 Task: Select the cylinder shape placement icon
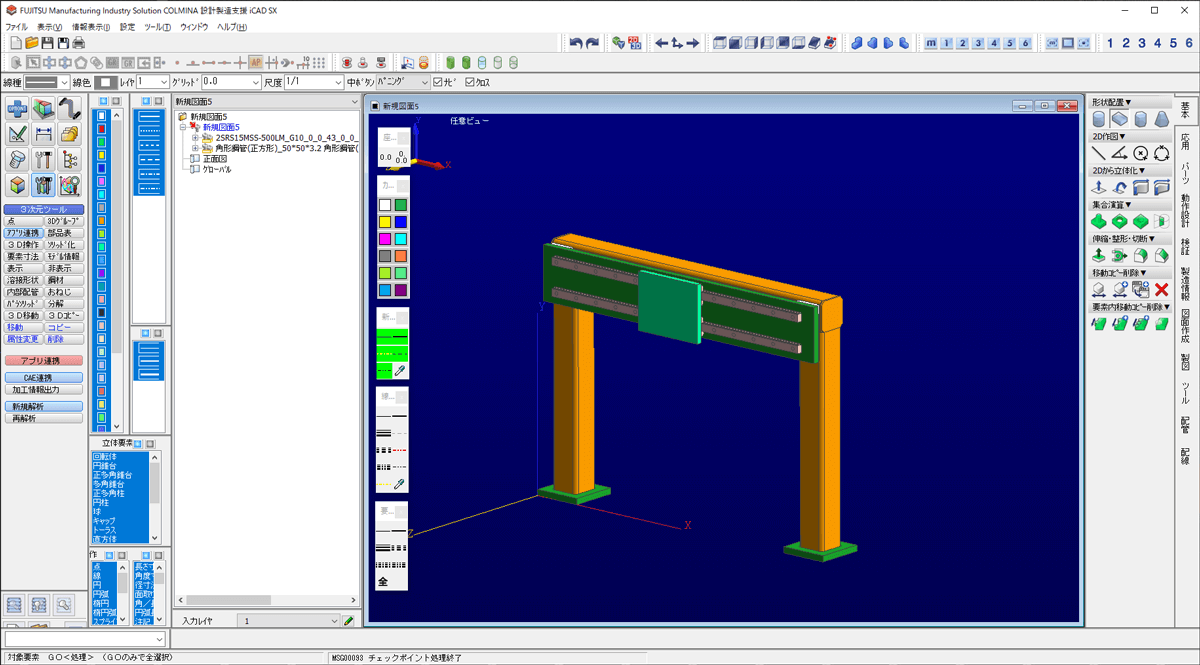pyautogui.click(x=1099, y=119)
